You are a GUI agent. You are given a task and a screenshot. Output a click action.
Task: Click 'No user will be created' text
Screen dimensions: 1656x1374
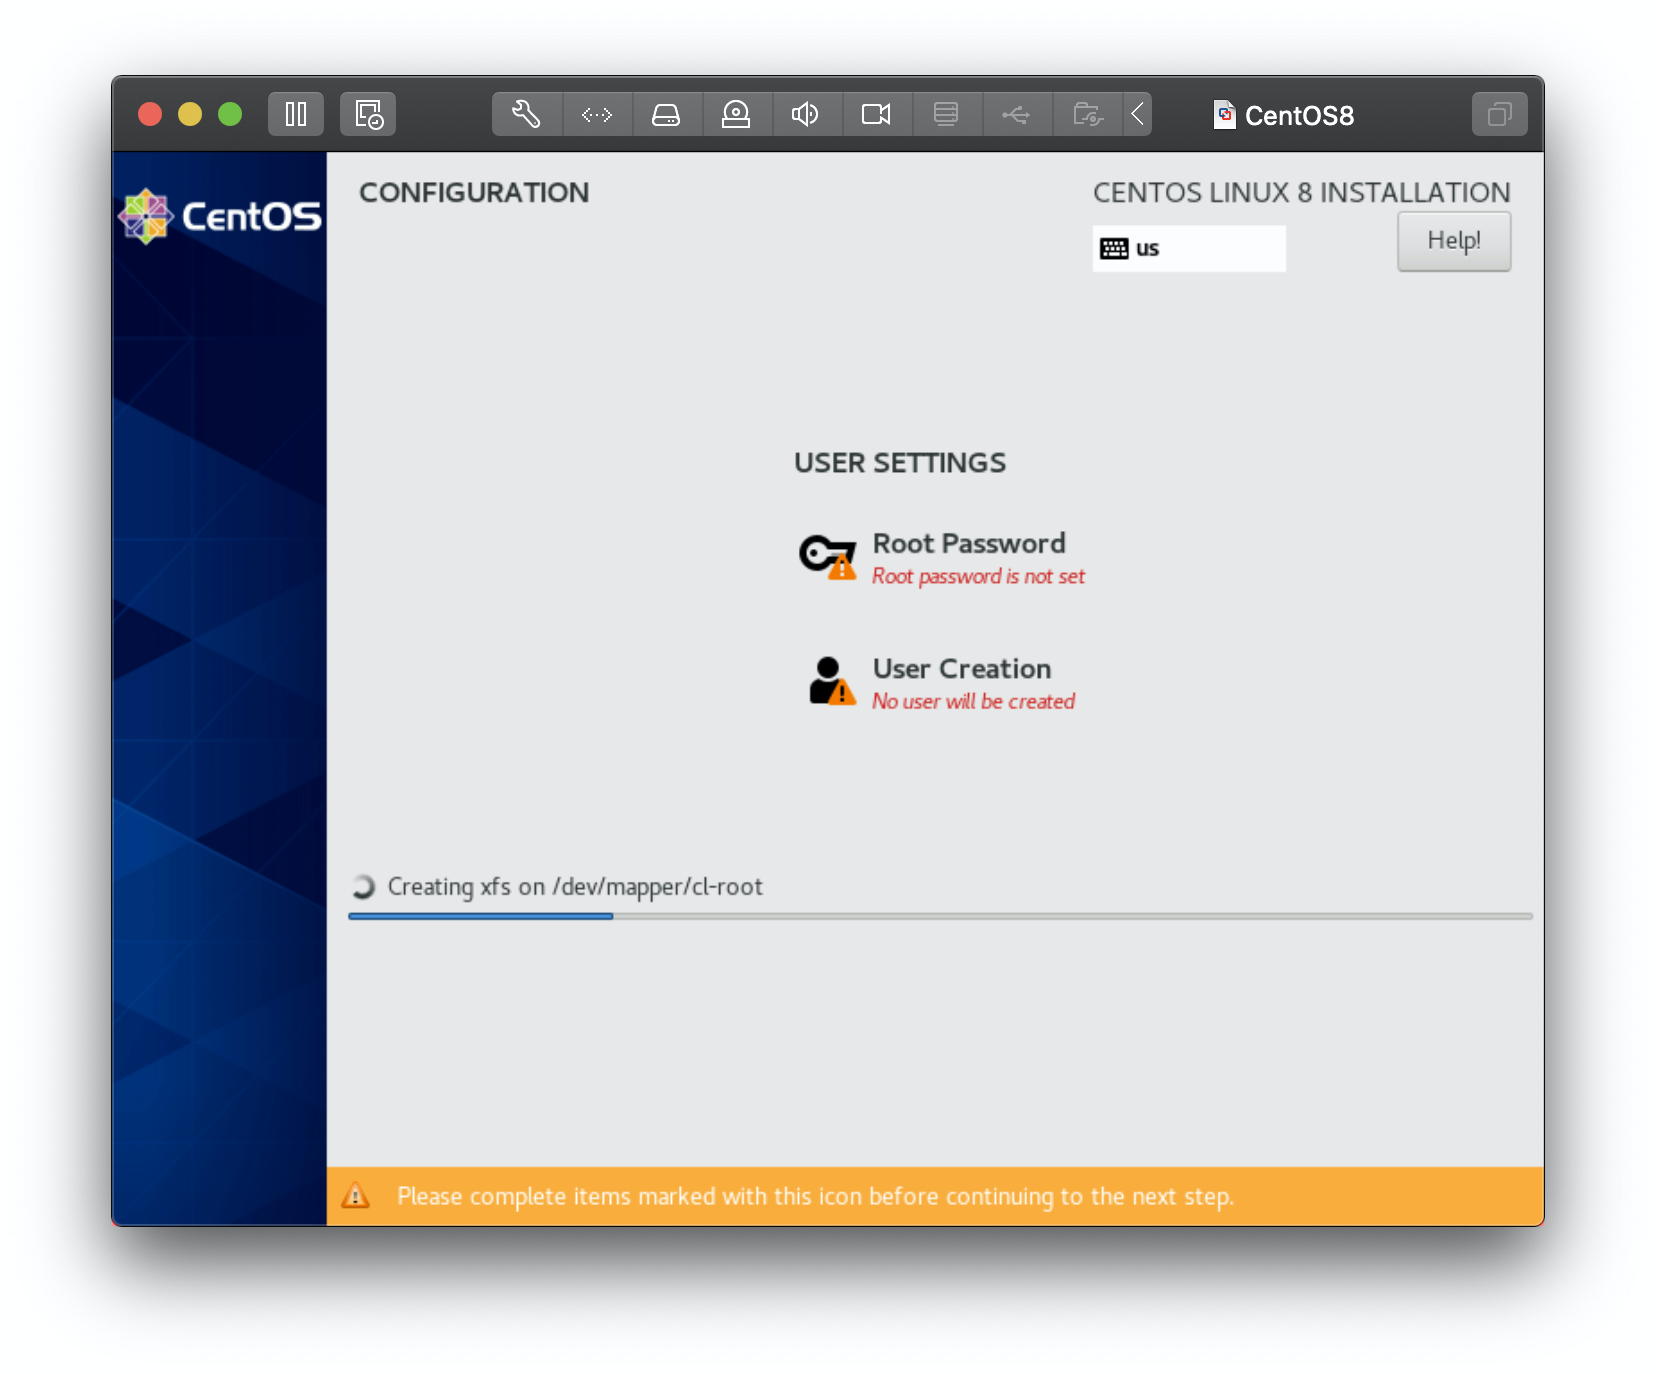[973, 702]
